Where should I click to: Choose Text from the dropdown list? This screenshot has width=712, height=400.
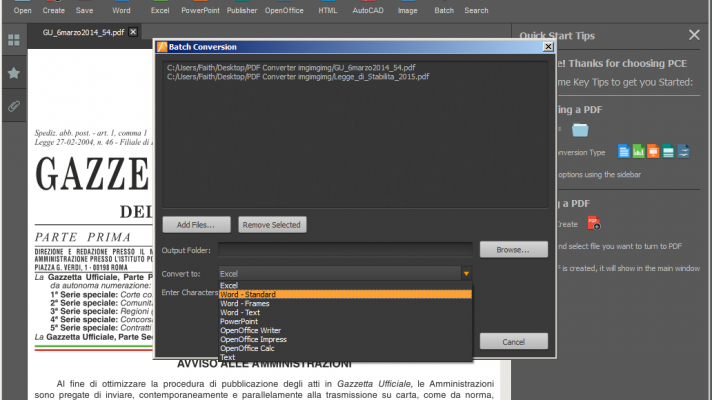coord(345,357)
